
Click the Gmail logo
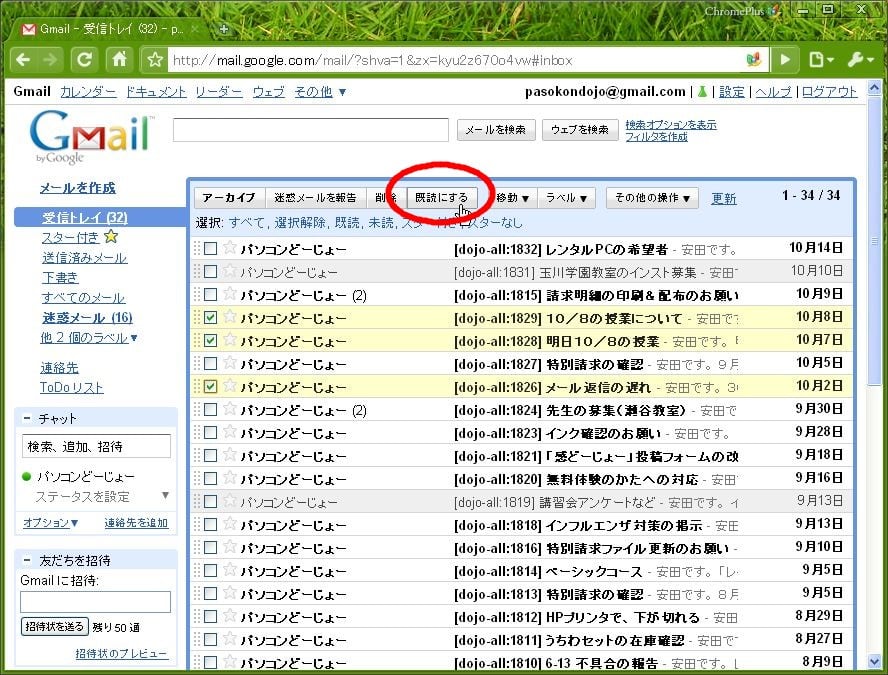(x=90, y=137)
